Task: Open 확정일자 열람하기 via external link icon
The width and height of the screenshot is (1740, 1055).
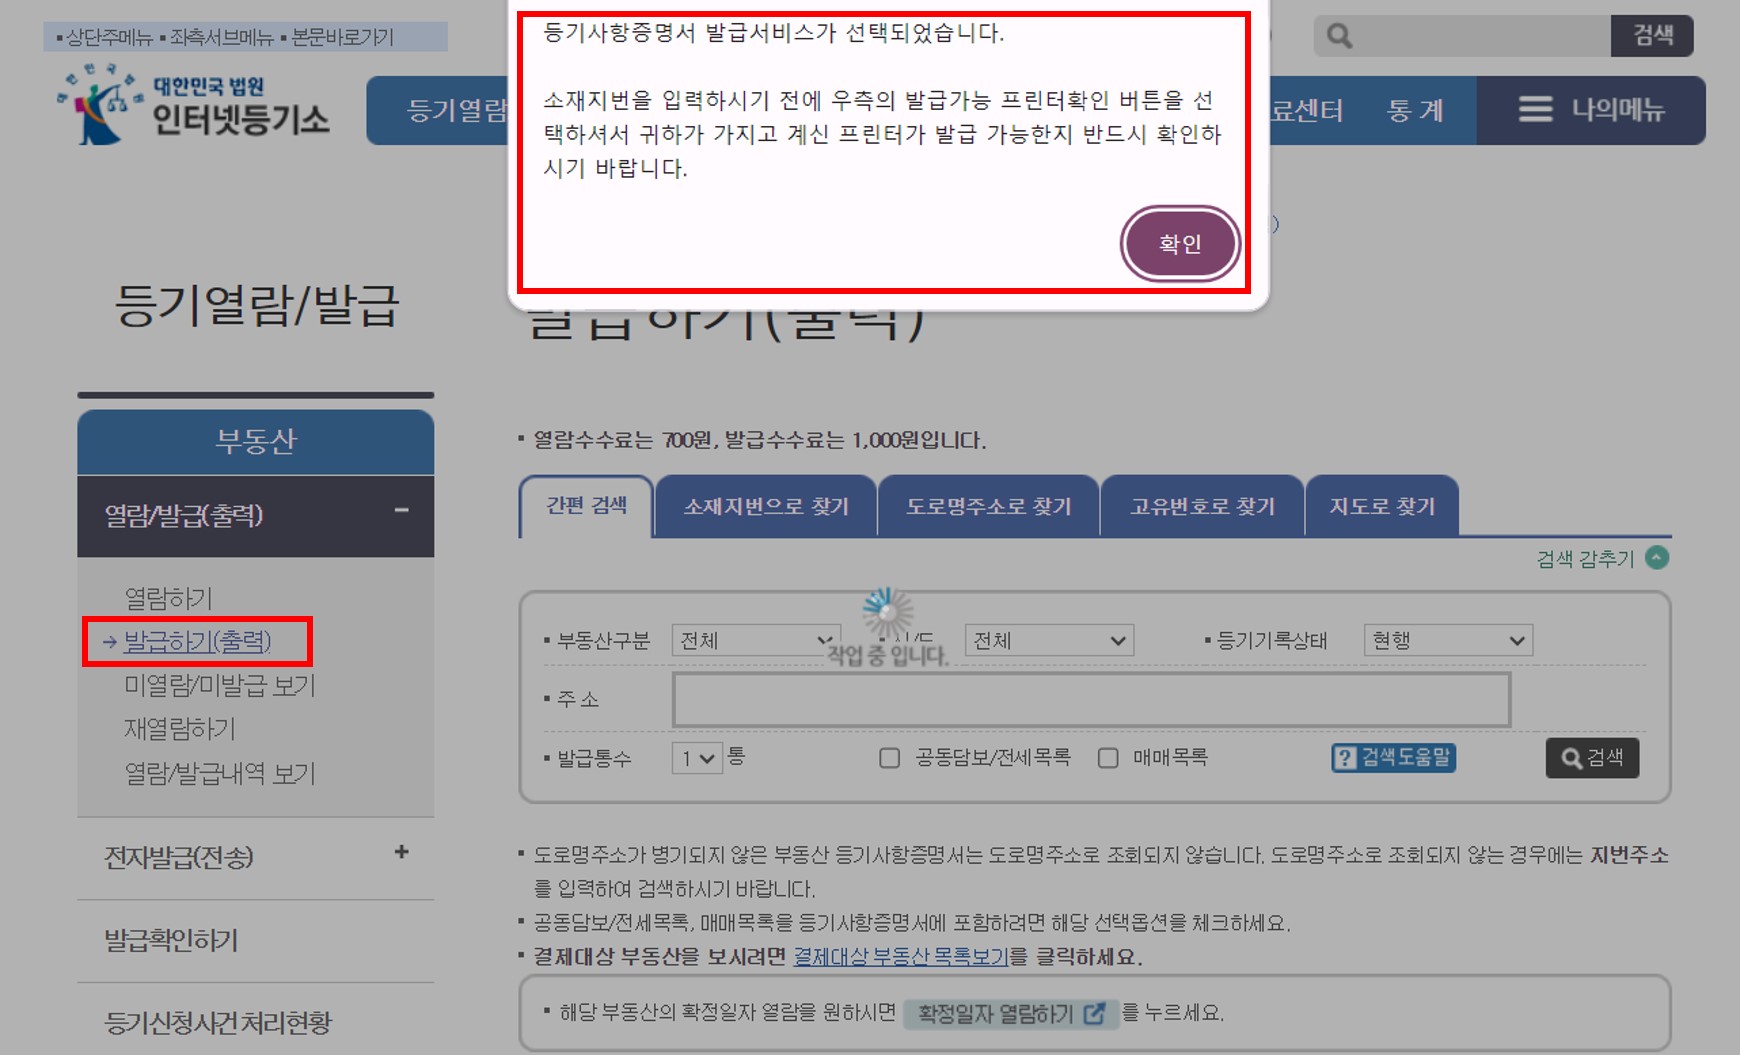Action: 1094,1015
